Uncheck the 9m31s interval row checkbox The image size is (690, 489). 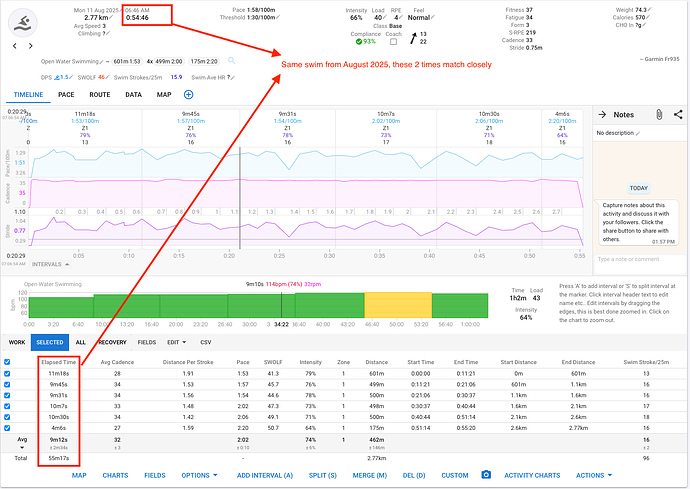click(7, 395)
